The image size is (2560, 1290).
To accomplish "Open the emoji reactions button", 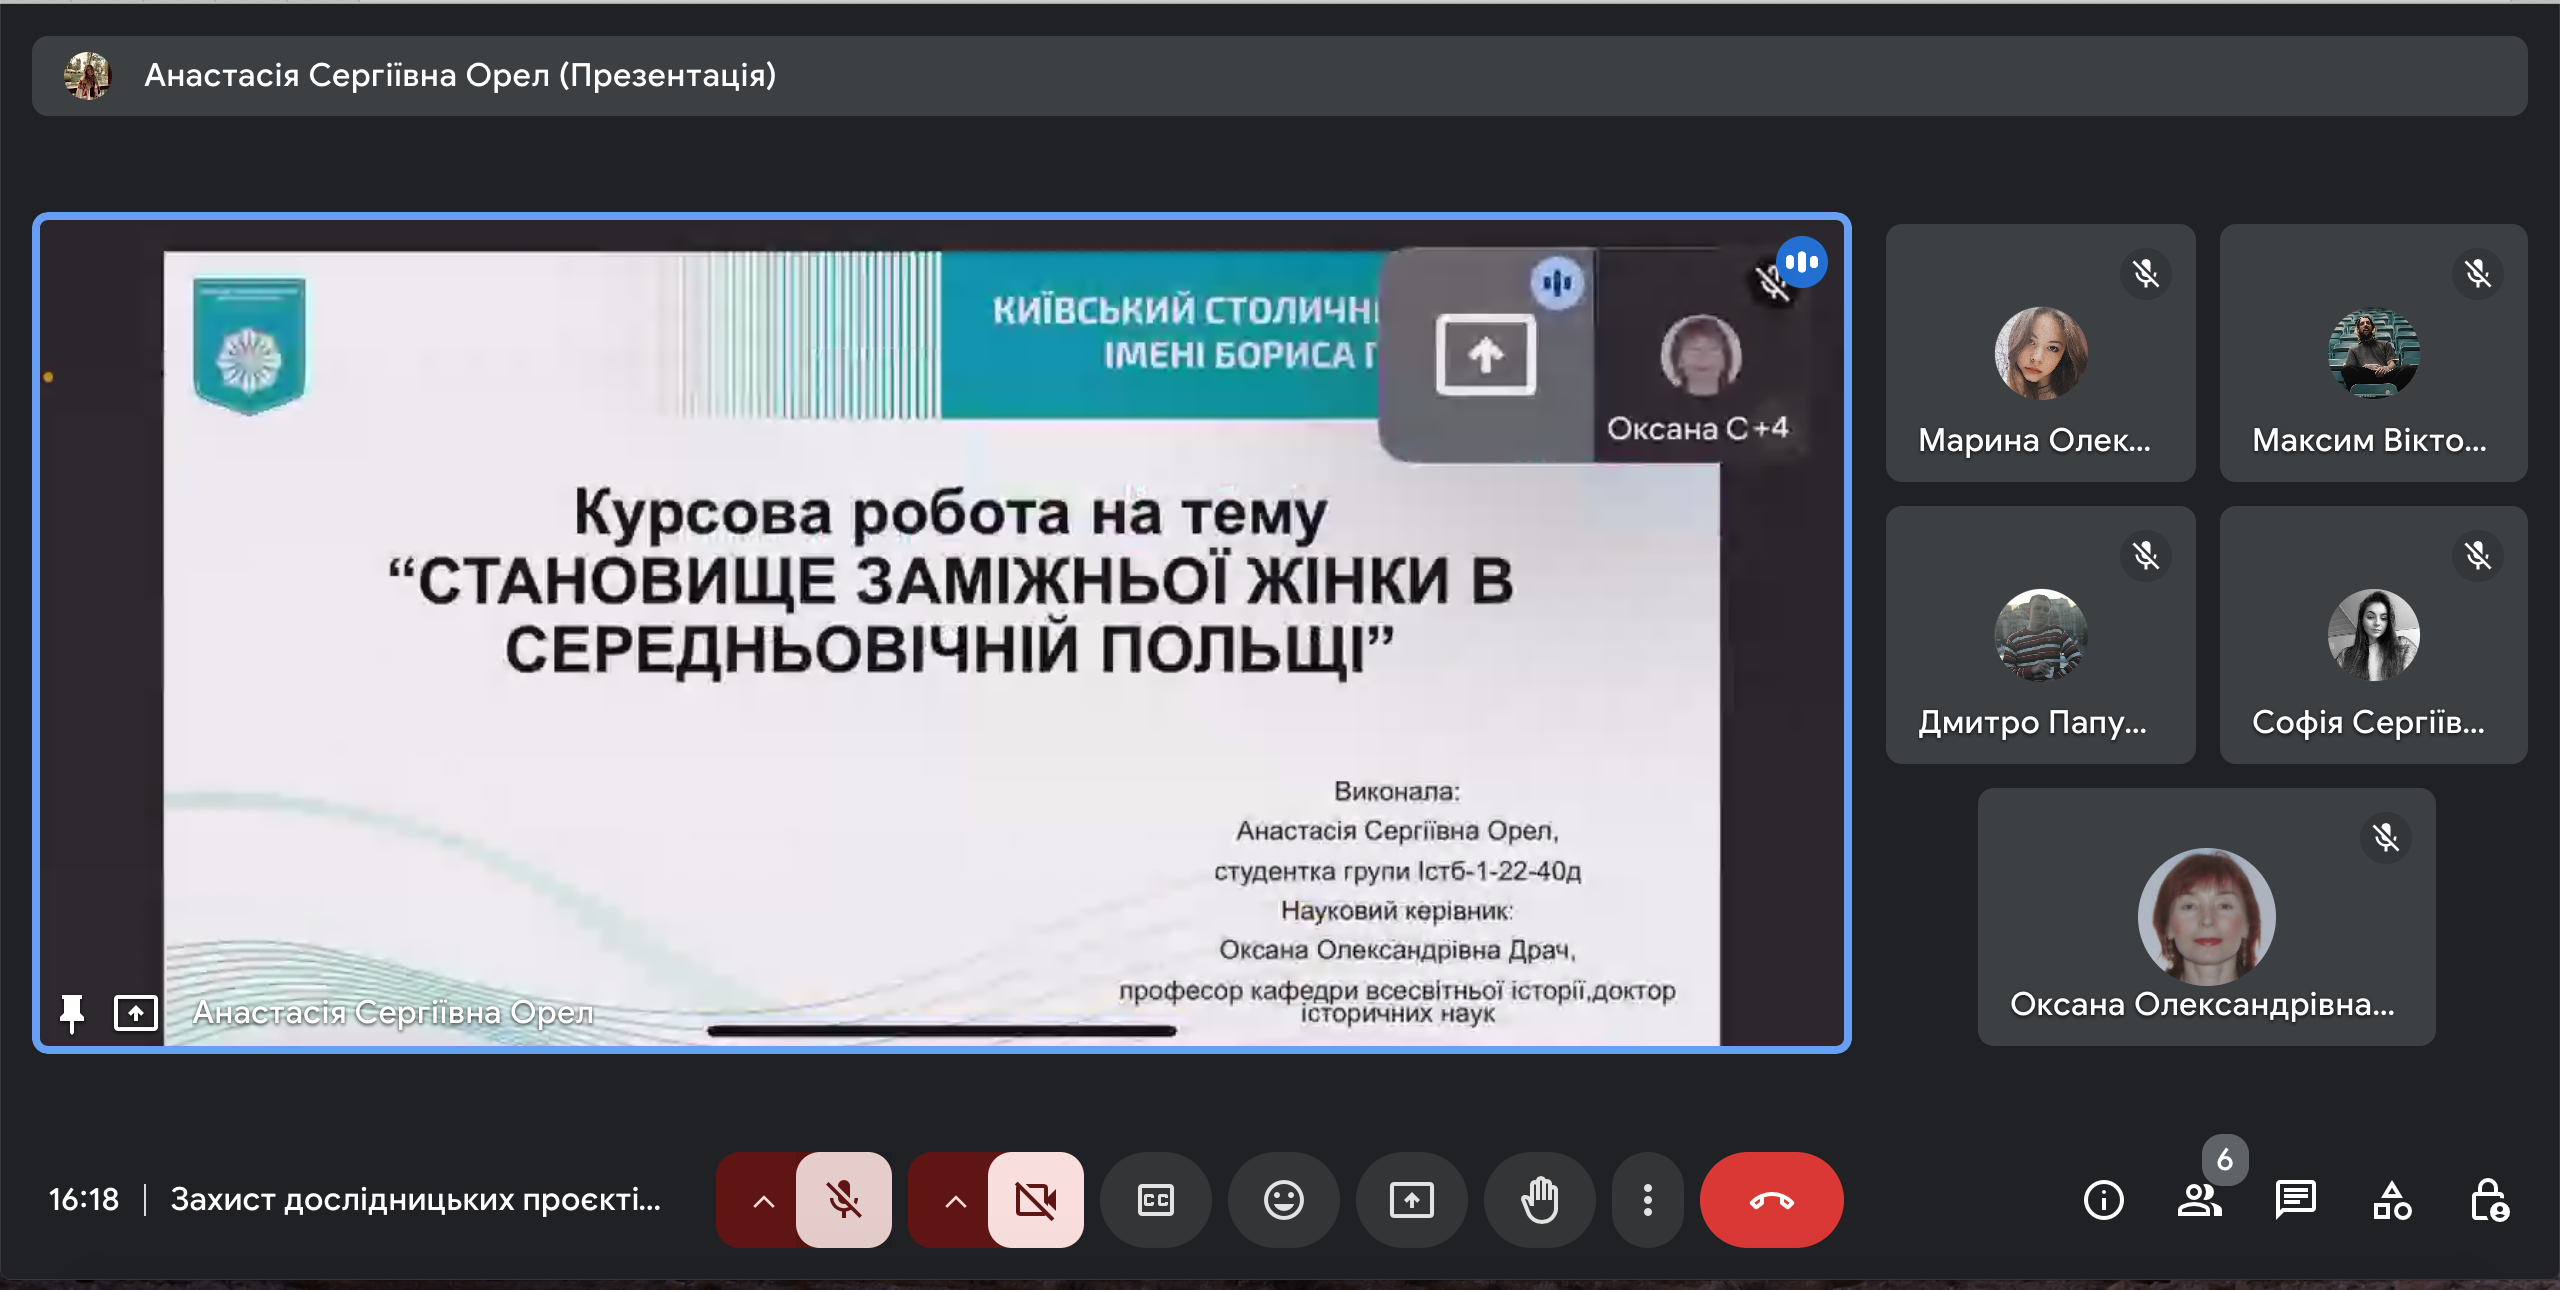I will click(1283, 1200).
